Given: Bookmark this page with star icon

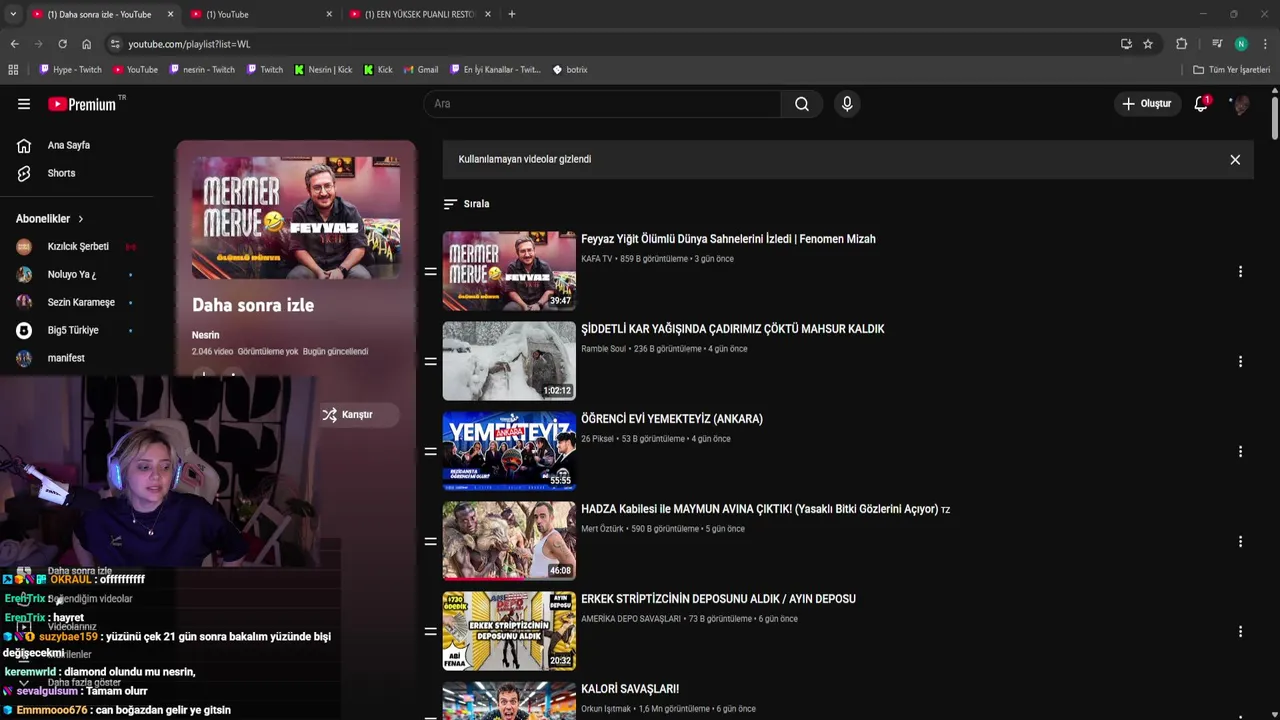Looking at the screenshot, I should click(x=1148, y=44).
